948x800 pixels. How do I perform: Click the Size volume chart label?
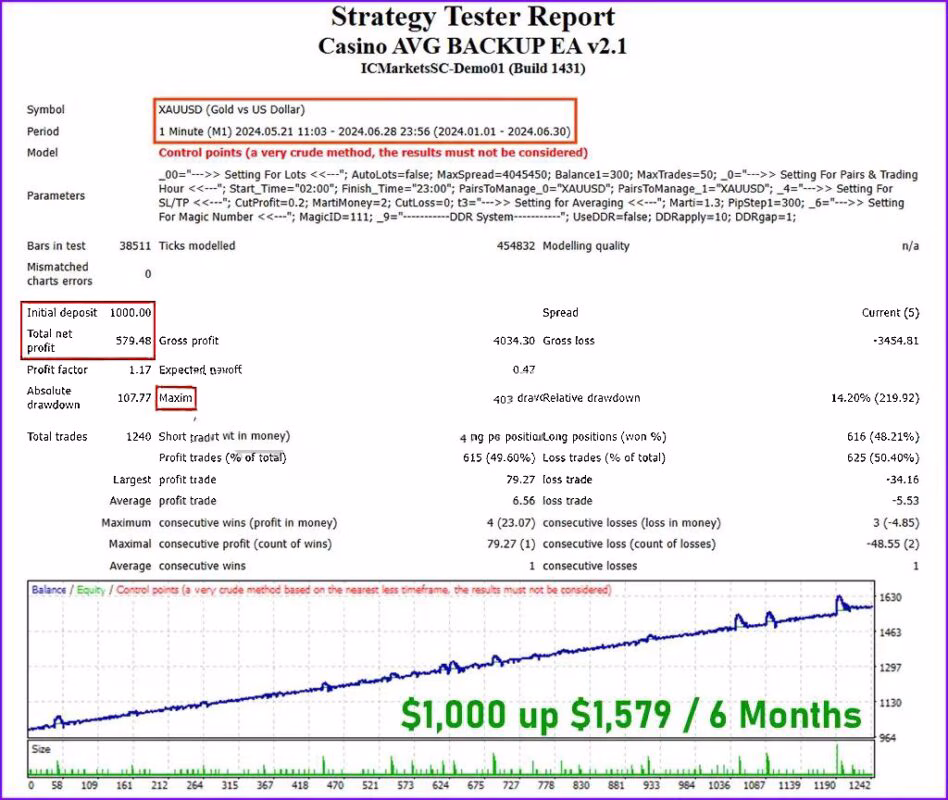tap(41, 749)
